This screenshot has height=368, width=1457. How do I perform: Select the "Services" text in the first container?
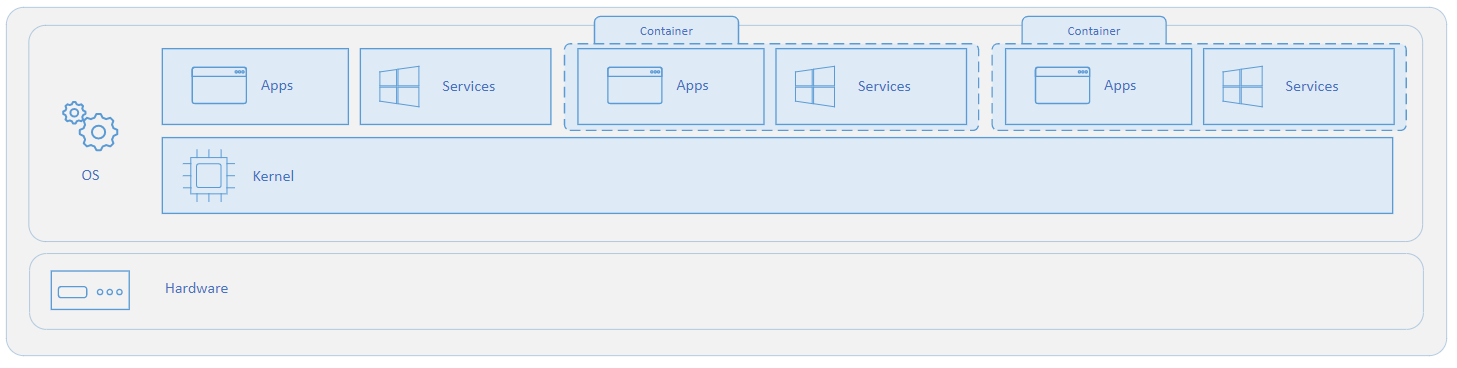(x=884, y=86)
